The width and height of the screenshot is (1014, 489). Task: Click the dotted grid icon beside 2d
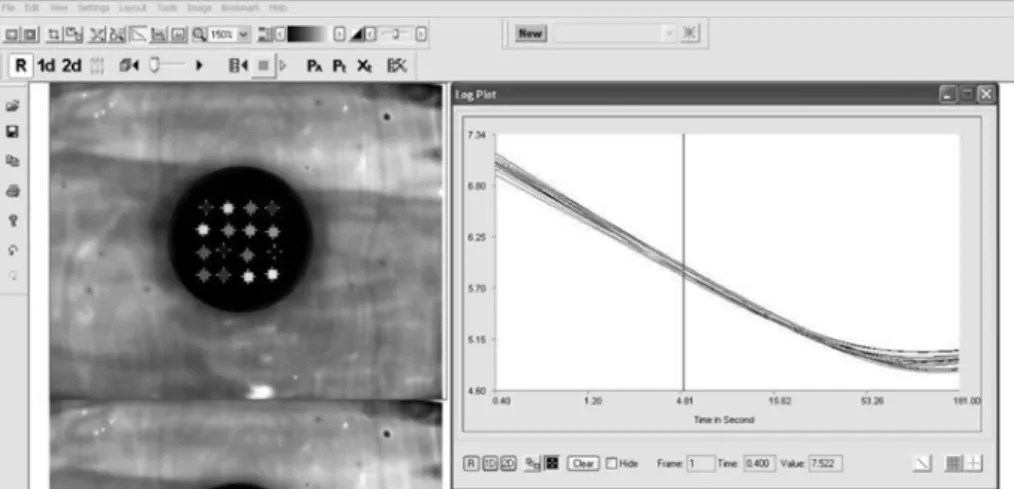(96, 65)
